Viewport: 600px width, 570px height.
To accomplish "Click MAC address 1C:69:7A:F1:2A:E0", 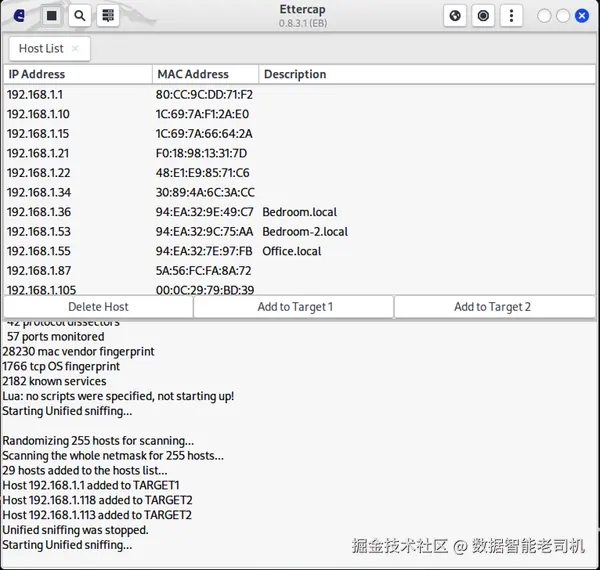I will 202,114.
